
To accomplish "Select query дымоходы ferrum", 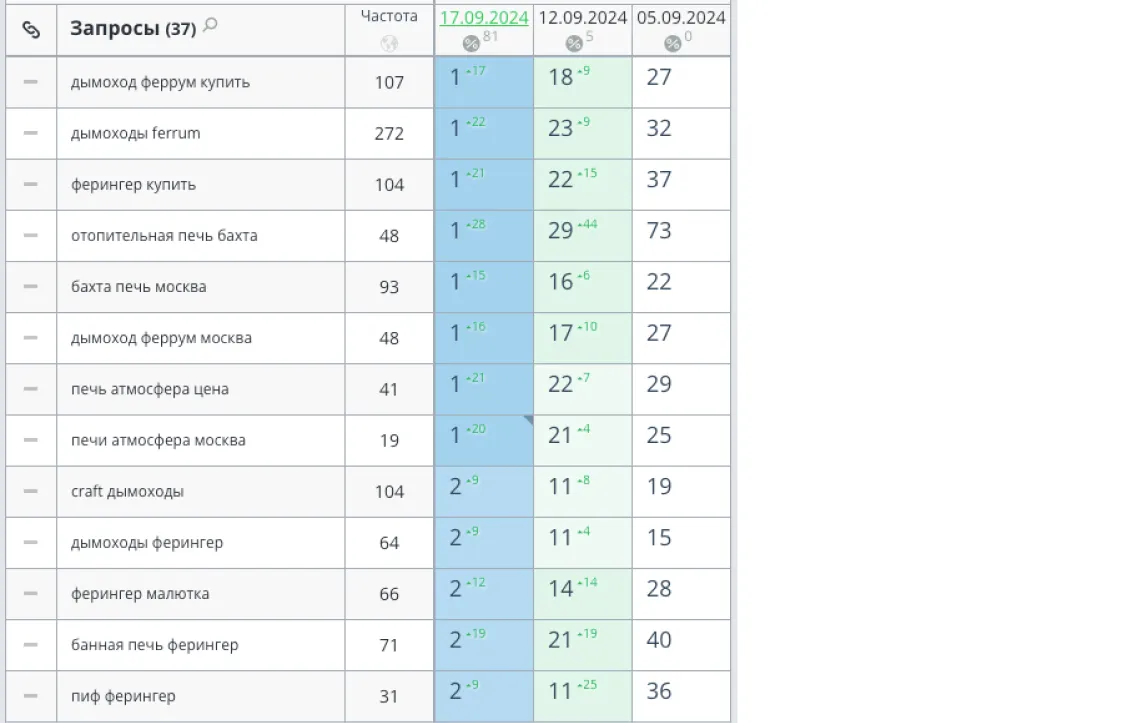I will tap(135, 133).
